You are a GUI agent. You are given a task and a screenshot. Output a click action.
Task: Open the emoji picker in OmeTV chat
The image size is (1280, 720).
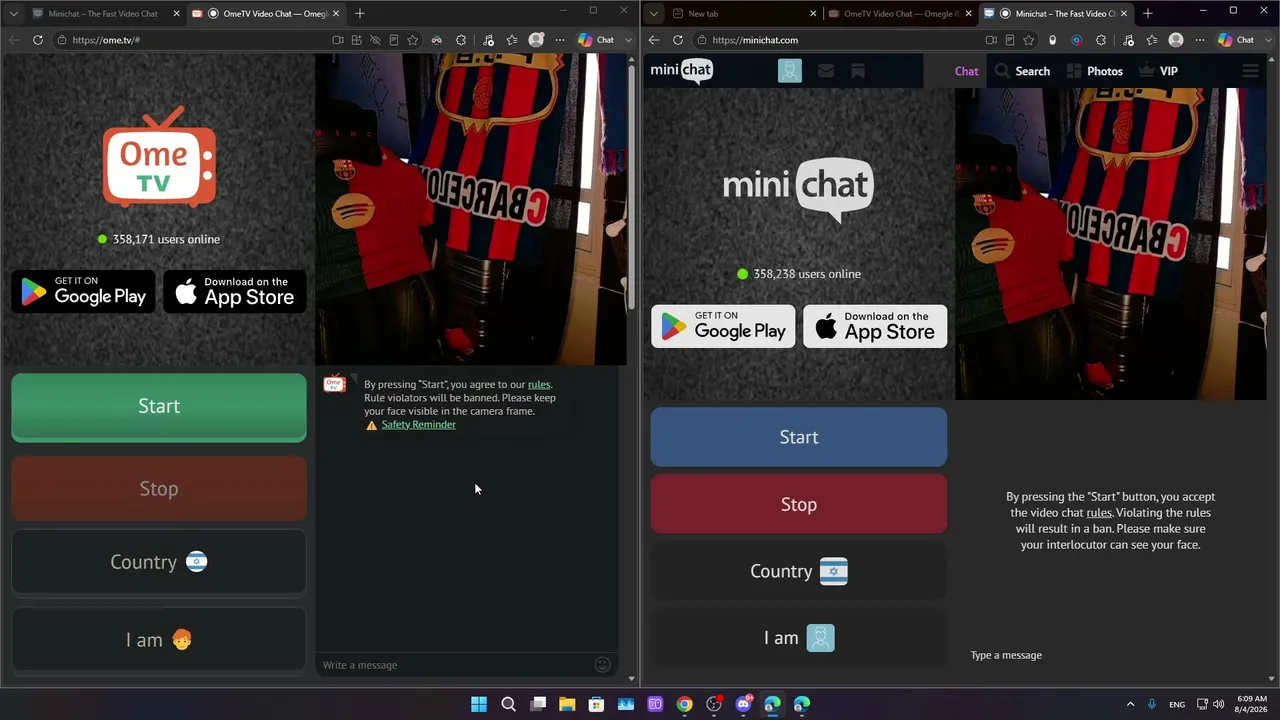602,665
